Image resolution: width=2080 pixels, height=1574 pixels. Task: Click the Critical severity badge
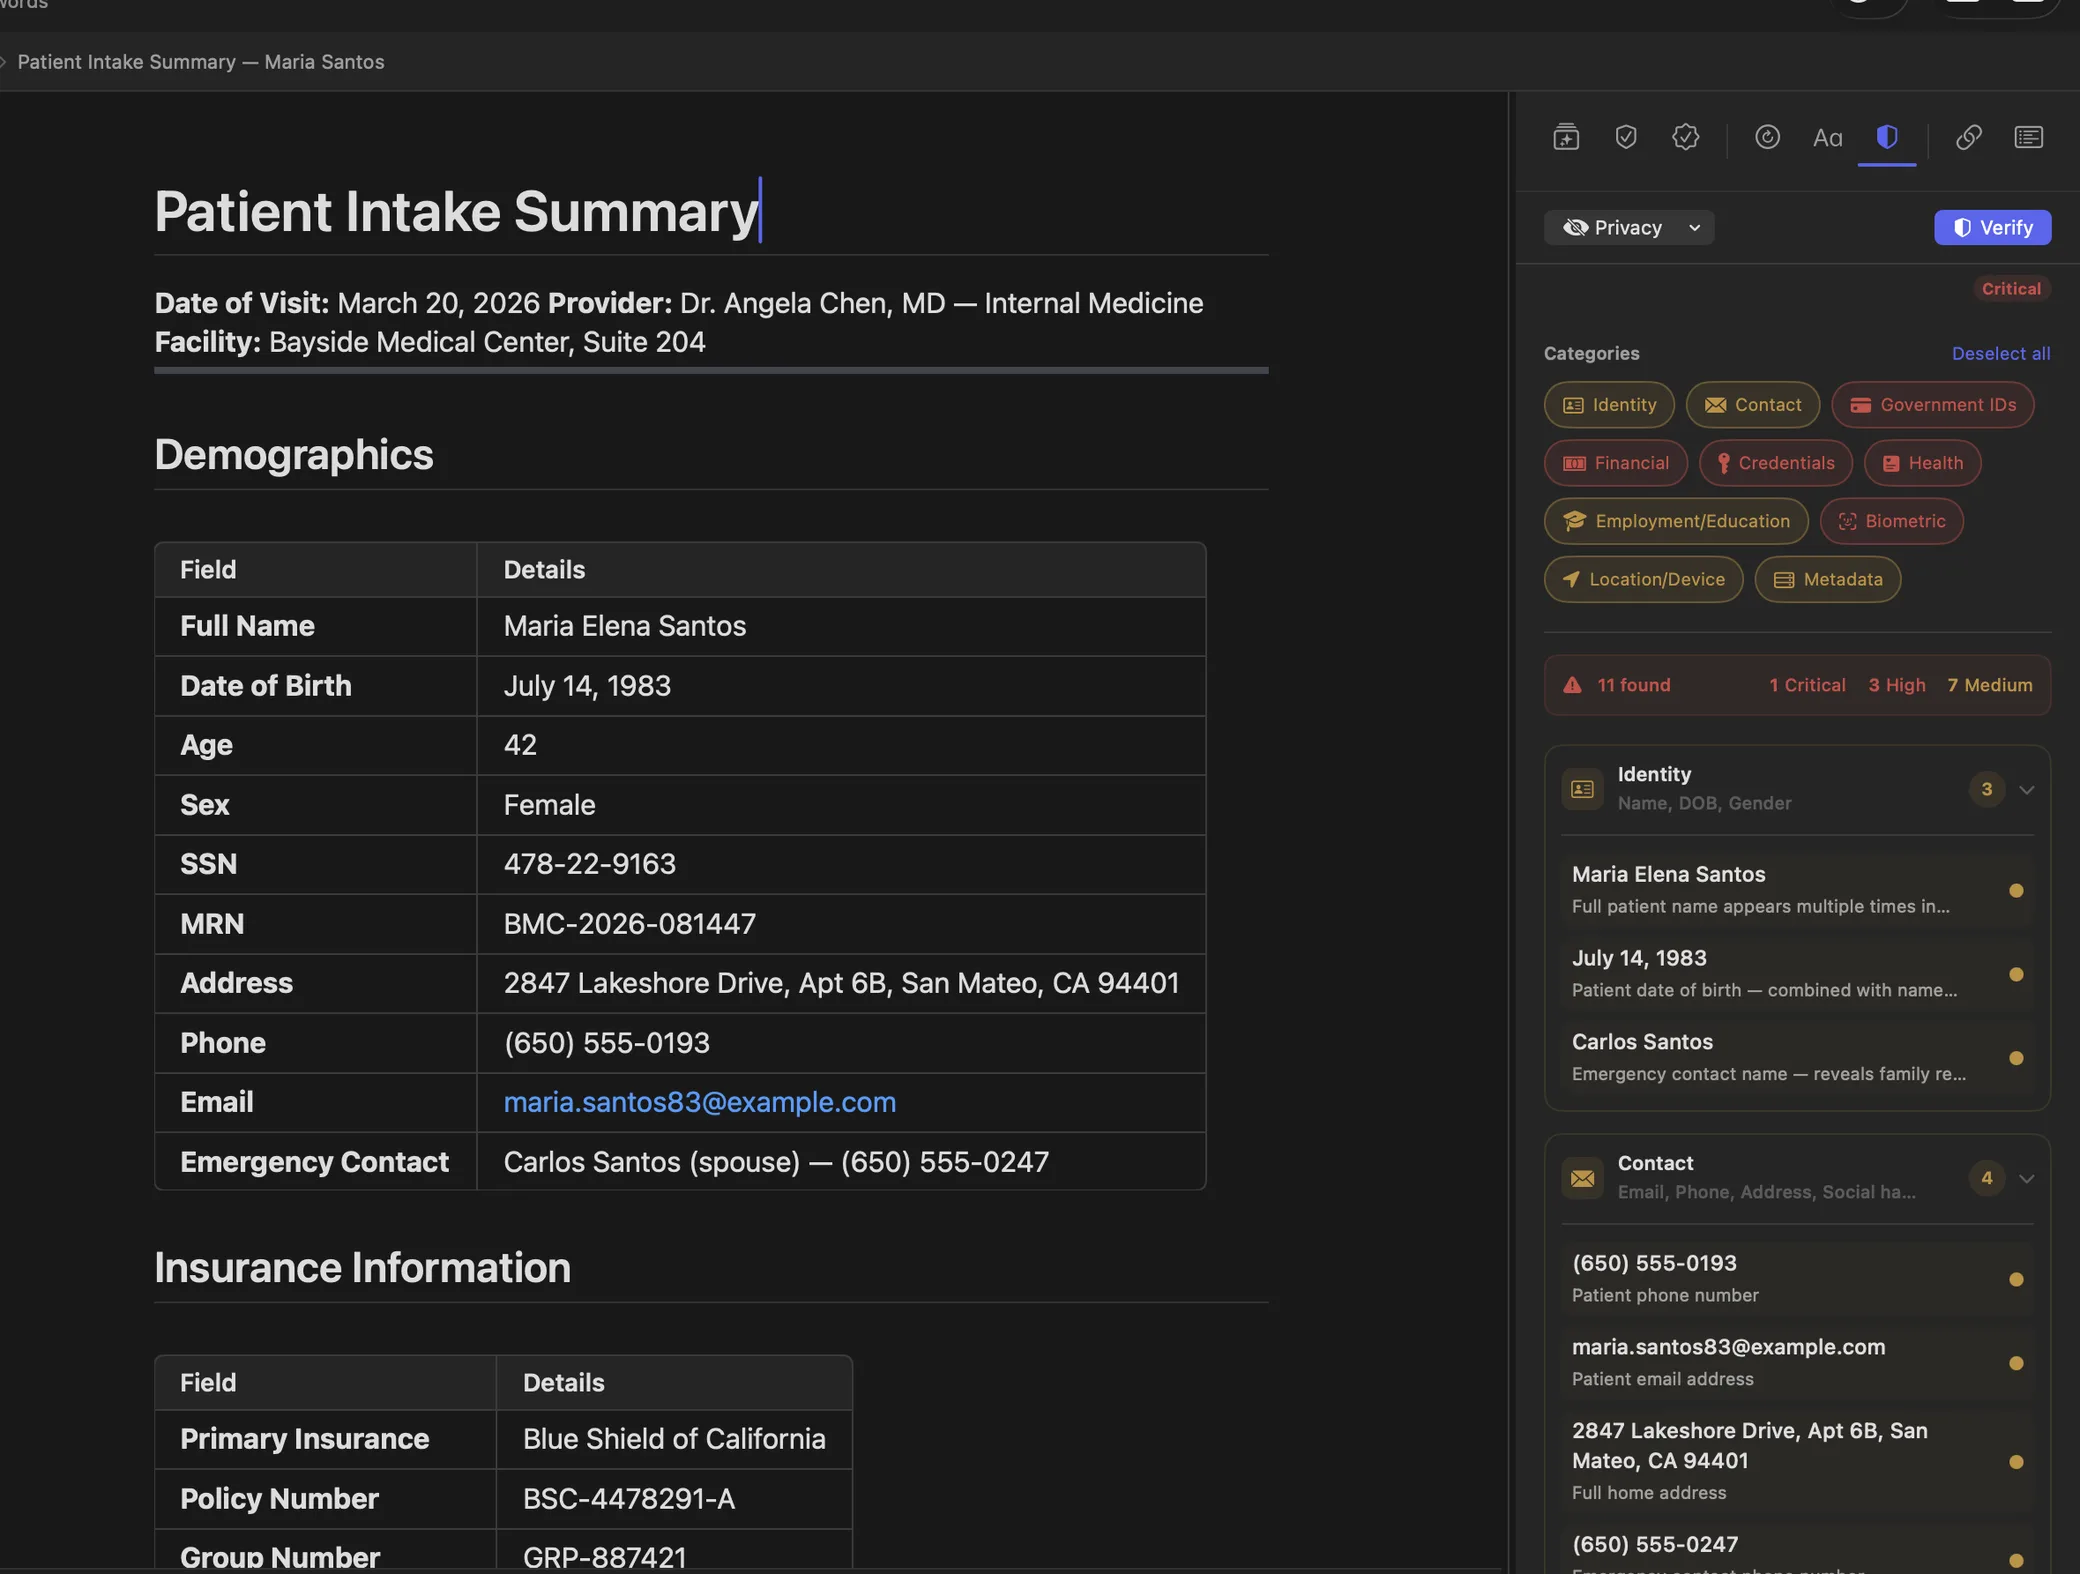(2011, 289)
